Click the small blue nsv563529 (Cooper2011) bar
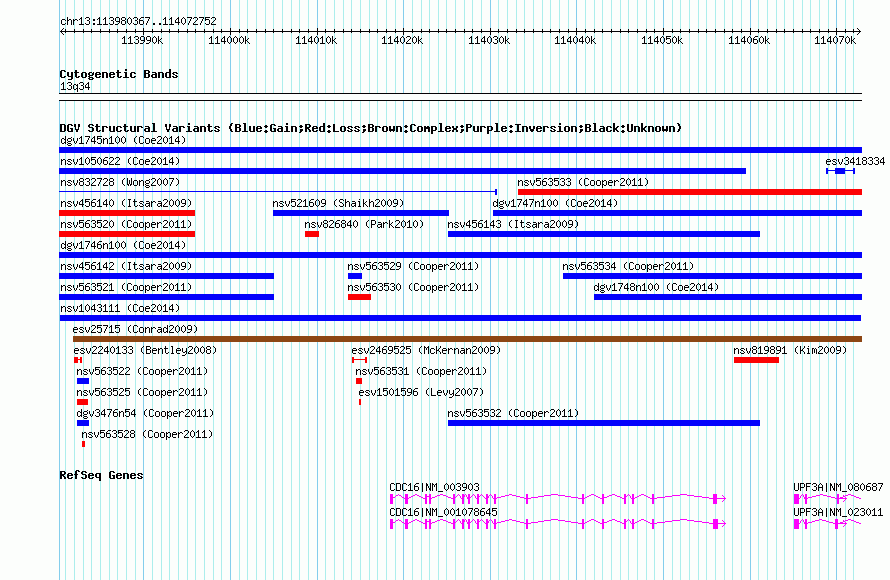Viewport: 890px width, 580px height. (x=355, y=276)
